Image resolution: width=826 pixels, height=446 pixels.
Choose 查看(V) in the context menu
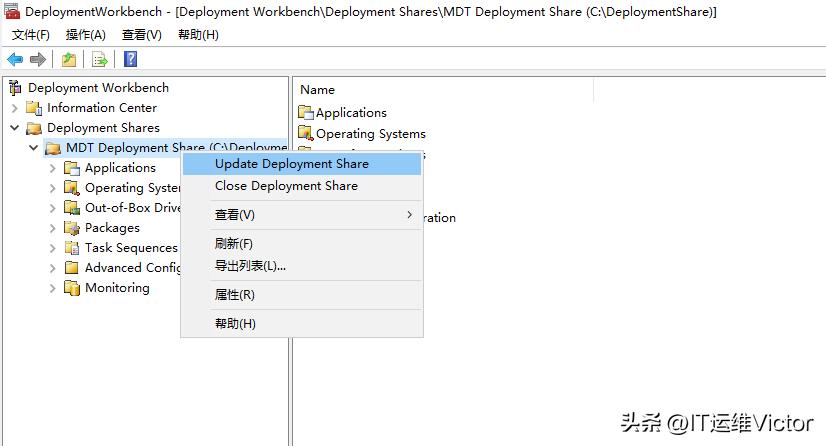pos(302,215)
